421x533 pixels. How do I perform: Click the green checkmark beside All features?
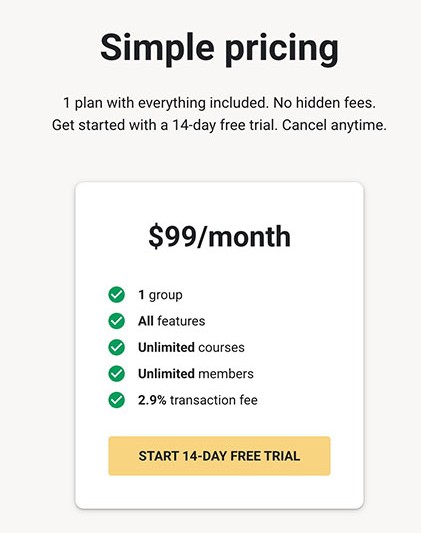pyautogui.click(x=117, y=321)
